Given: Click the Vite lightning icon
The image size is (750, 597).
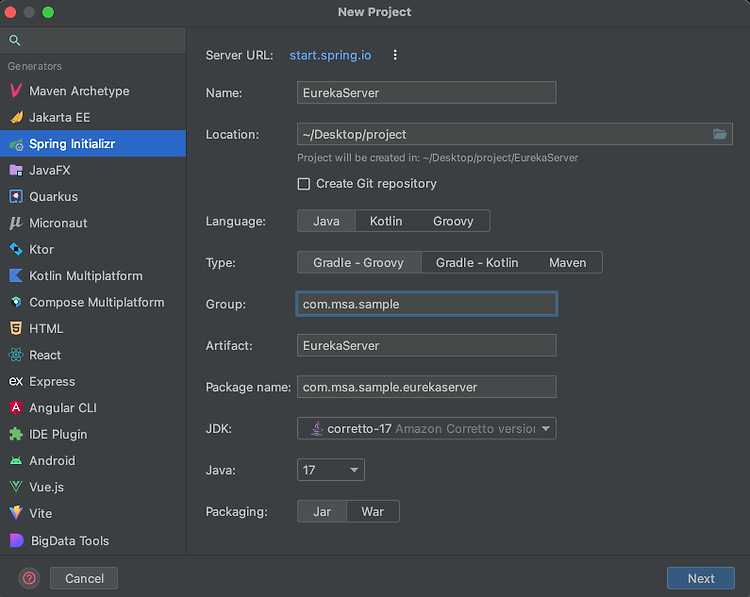Looking at the screenshot, I should [x=16, y=513].
